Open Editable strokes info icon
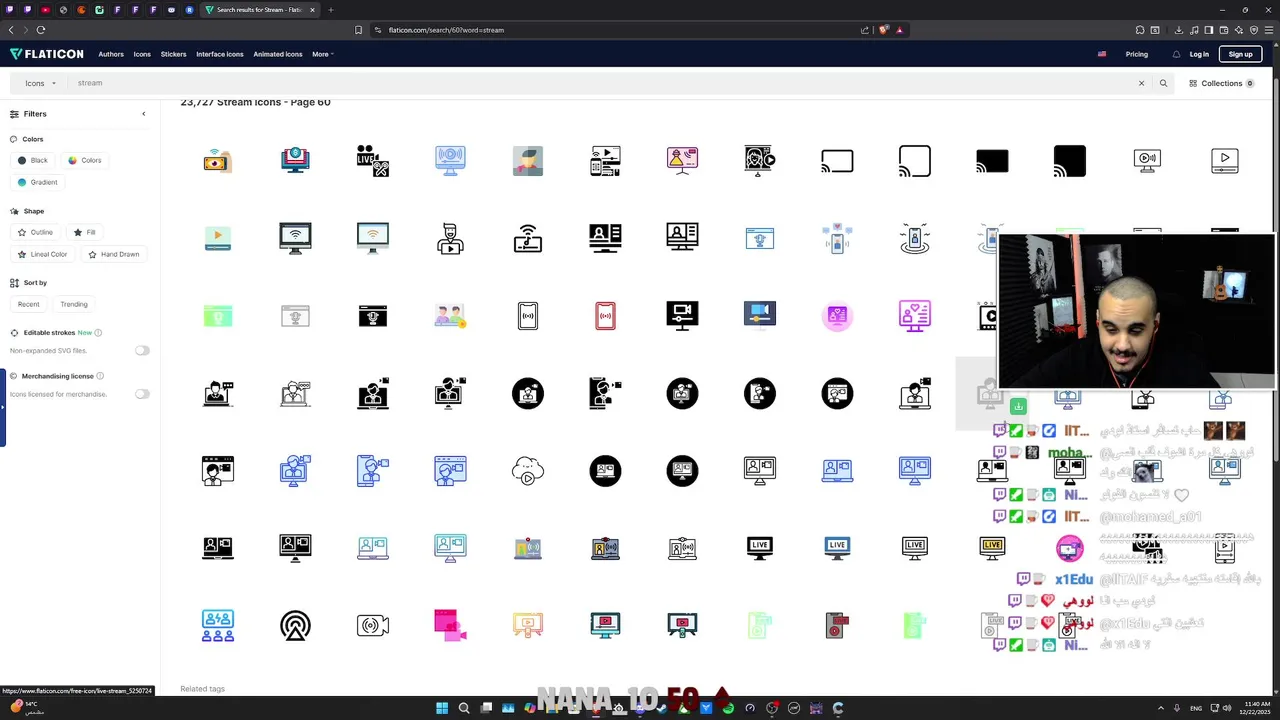1280x720 pixels. [98, 333]
